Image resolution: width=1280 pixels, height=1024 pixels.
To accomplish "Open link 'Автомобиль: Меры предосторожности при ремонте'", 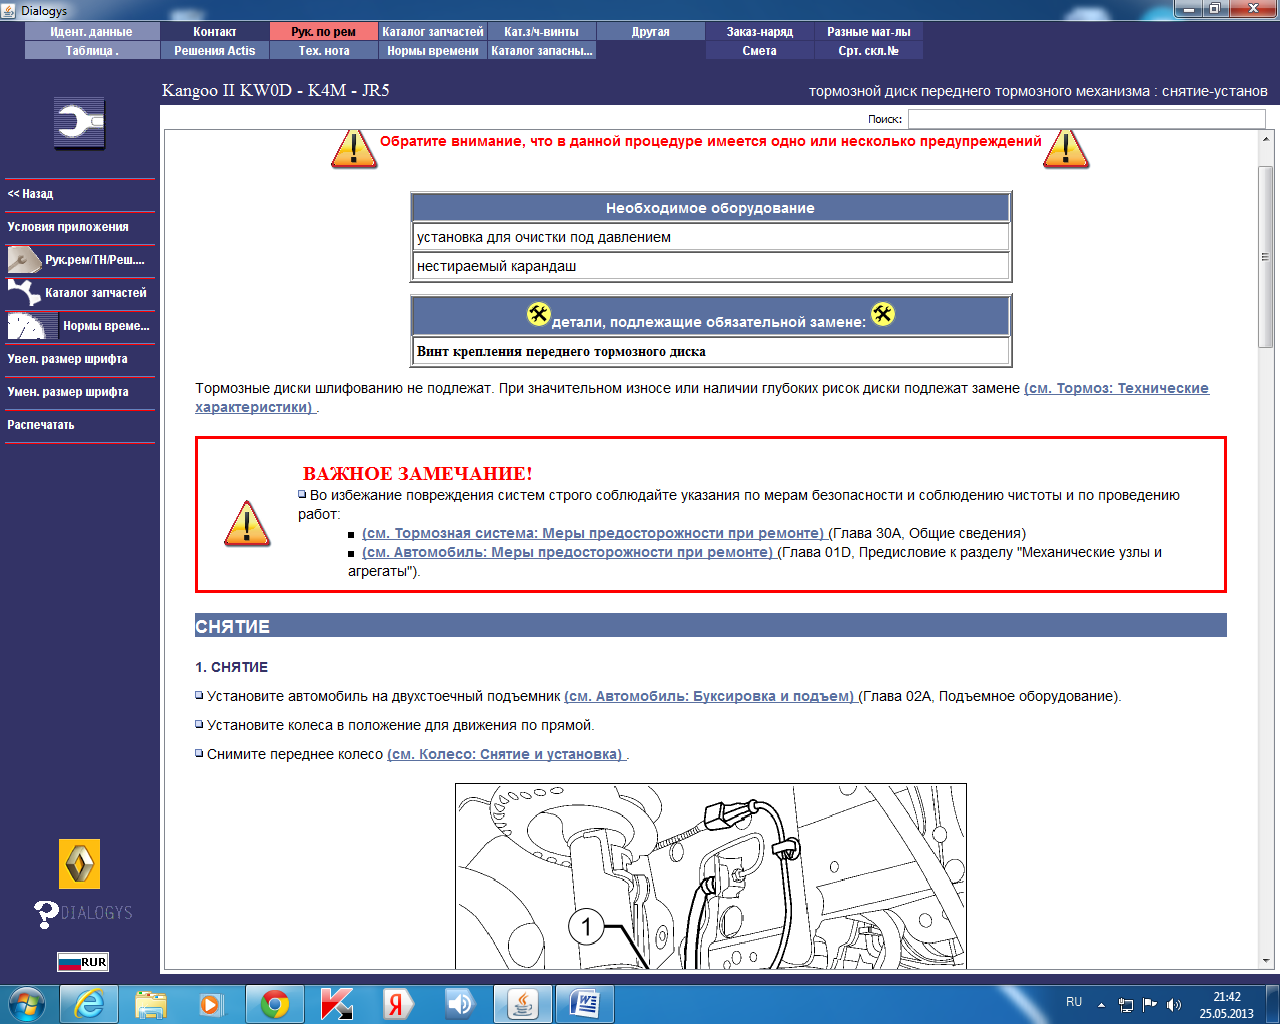I will tap(569, 552).
